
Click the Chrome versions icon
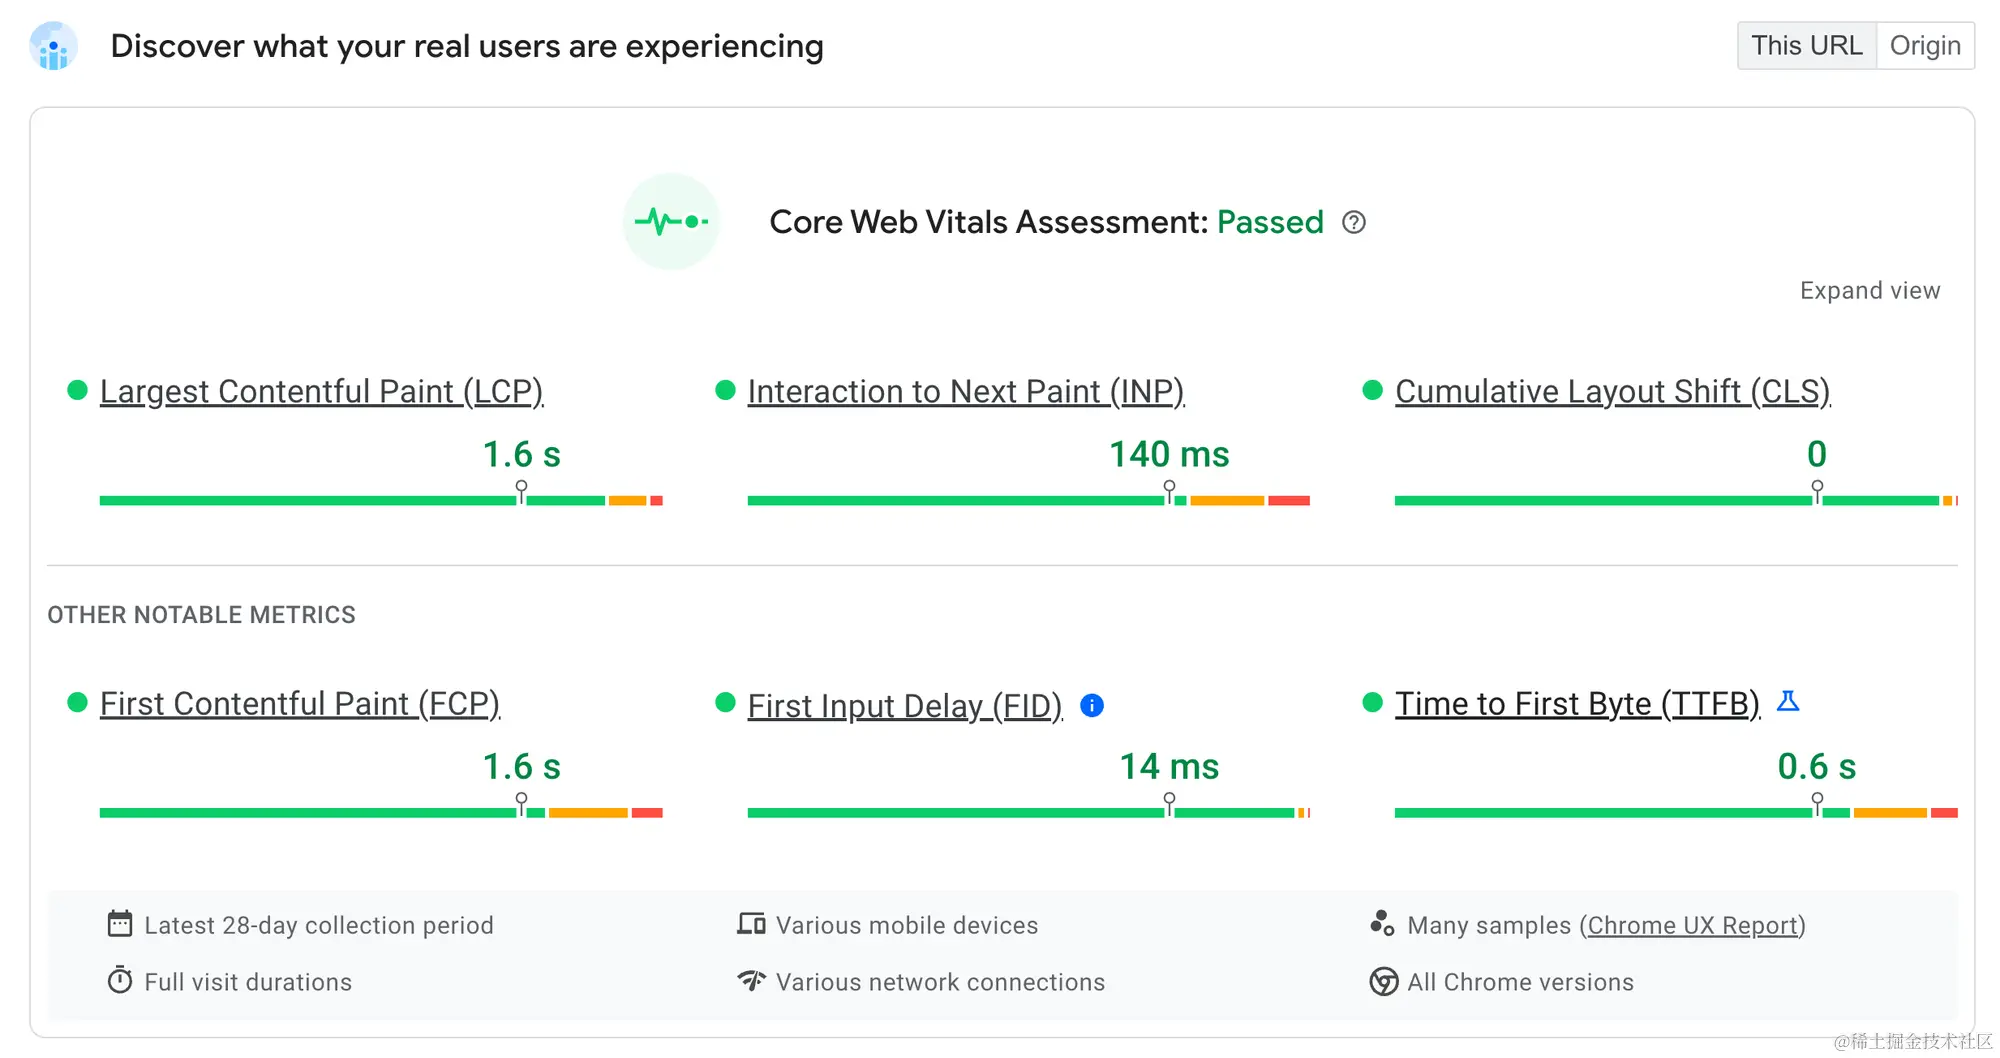1383,981
